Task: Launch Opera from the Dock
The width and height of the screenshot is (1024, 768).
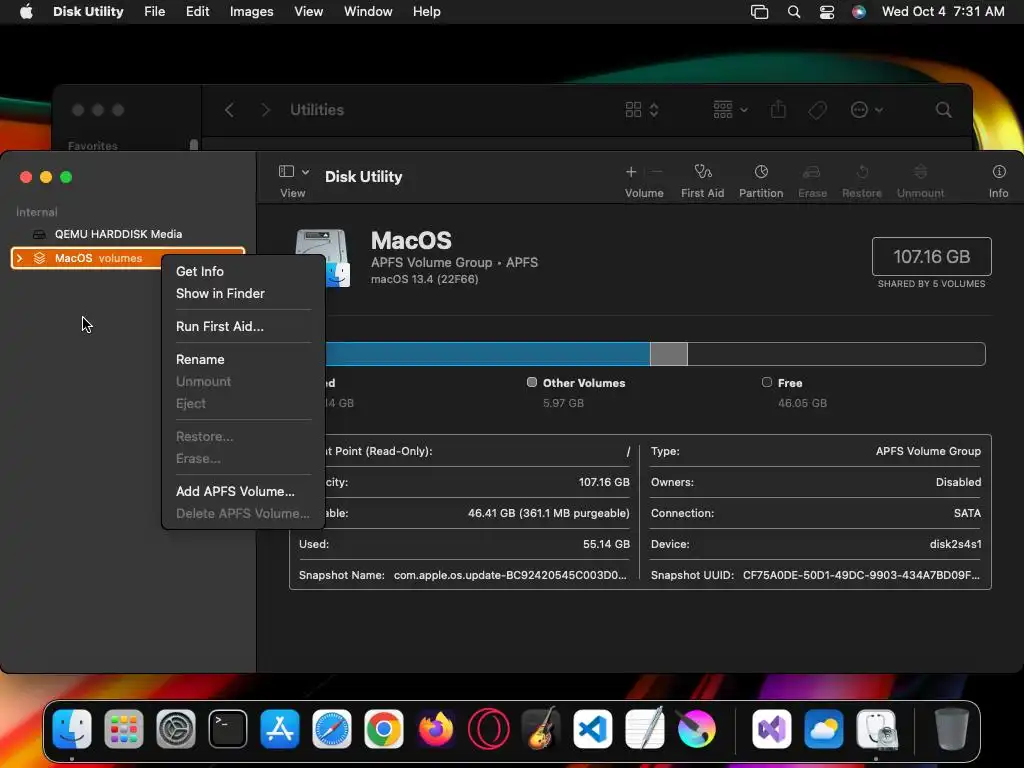Action: click(x=488, y=728)
